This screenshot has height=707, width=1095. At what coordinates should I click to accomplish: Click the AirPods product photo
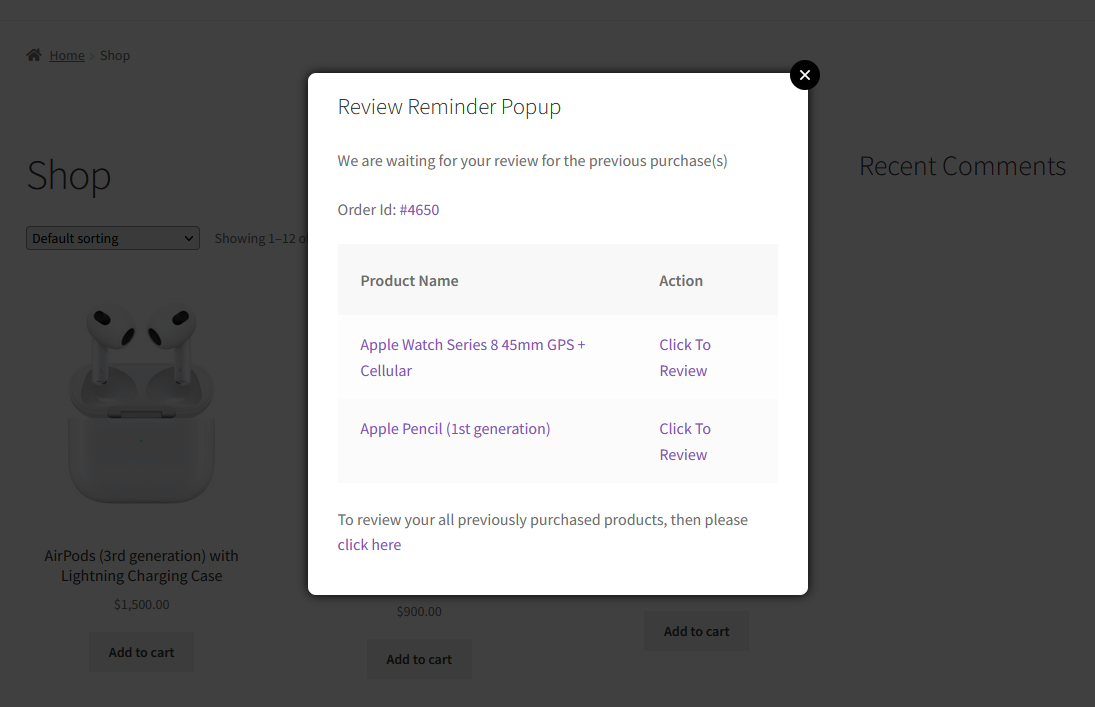(x=141, y=400)
